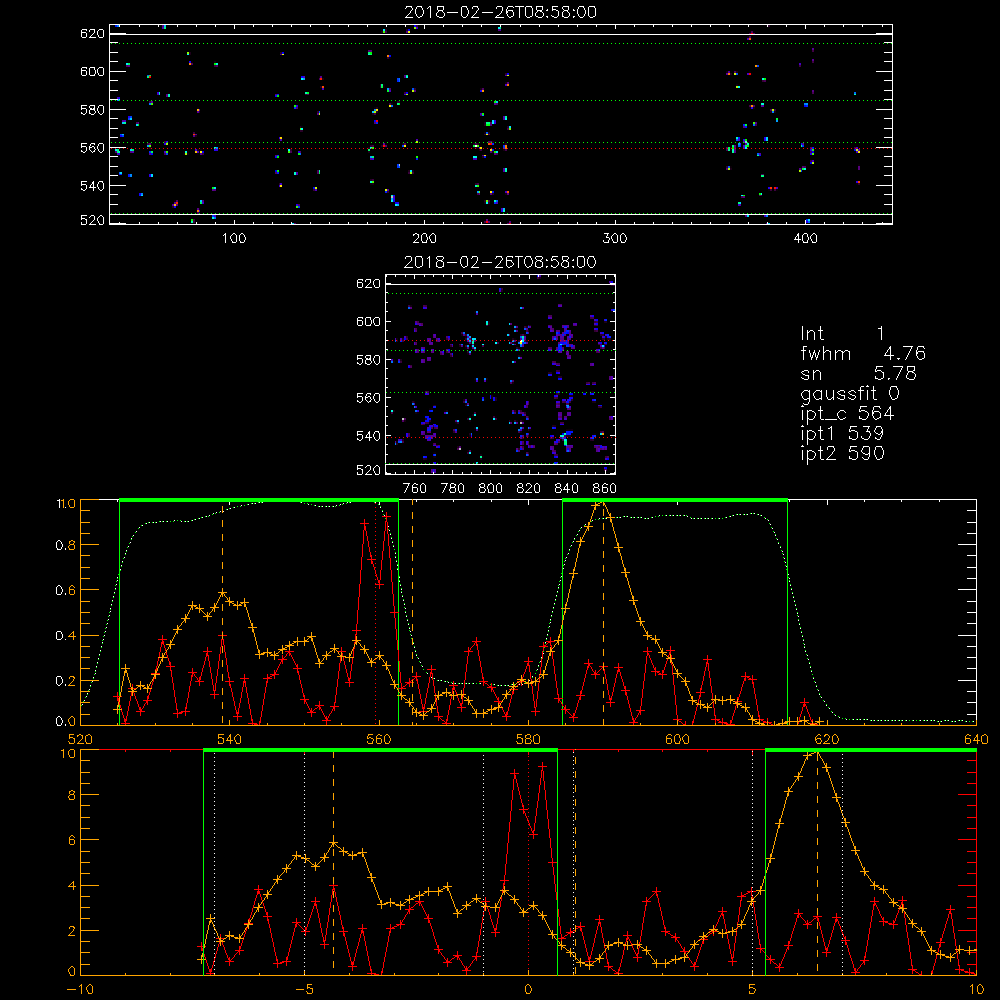Click the top plot title 2018-02-26T08:58:00
This screenshot has width=1000, height=1000.
pyautogui.click(x=501, y=12)
